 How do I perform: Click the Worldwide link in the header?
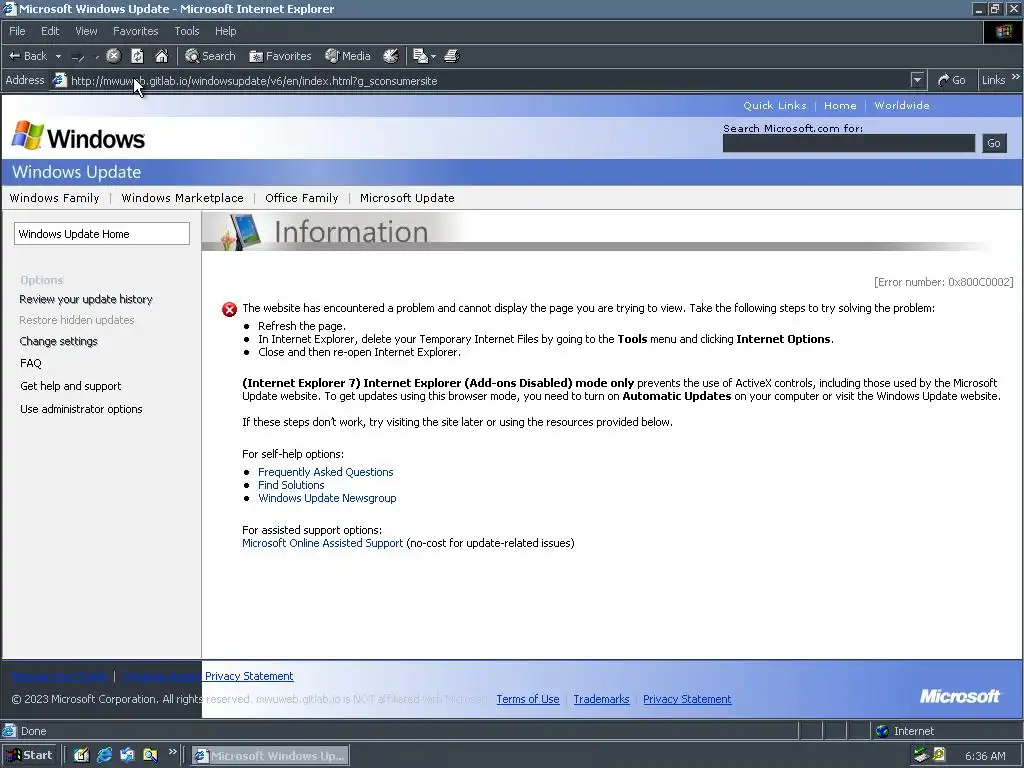902,105
